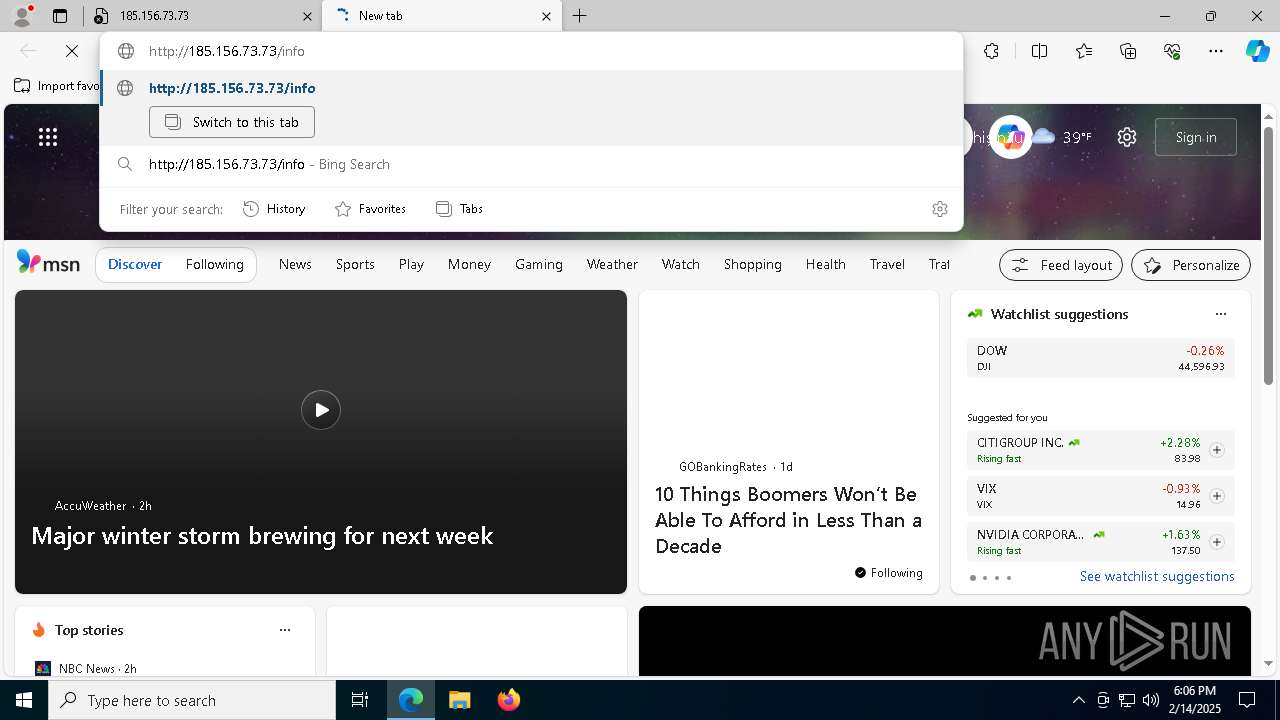Open Watchlist suggestions more options

coord(1220,314)
